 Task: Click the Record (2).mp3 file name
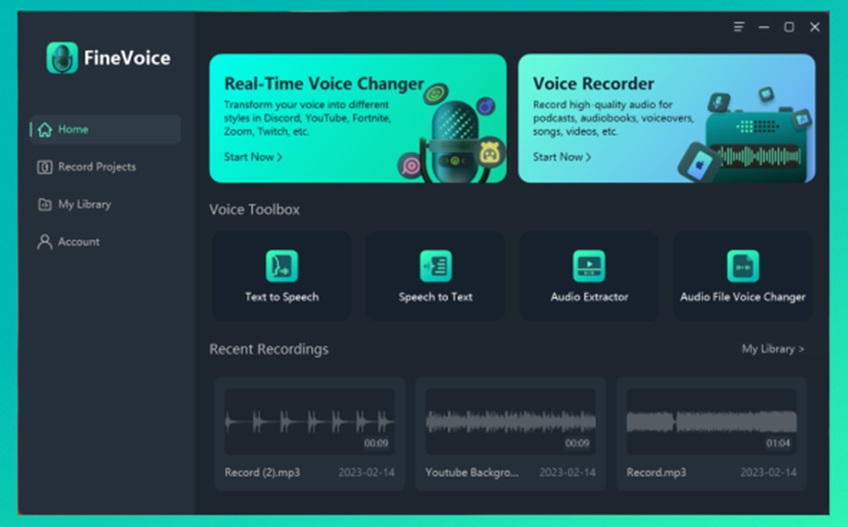click(x=262, y=472)
